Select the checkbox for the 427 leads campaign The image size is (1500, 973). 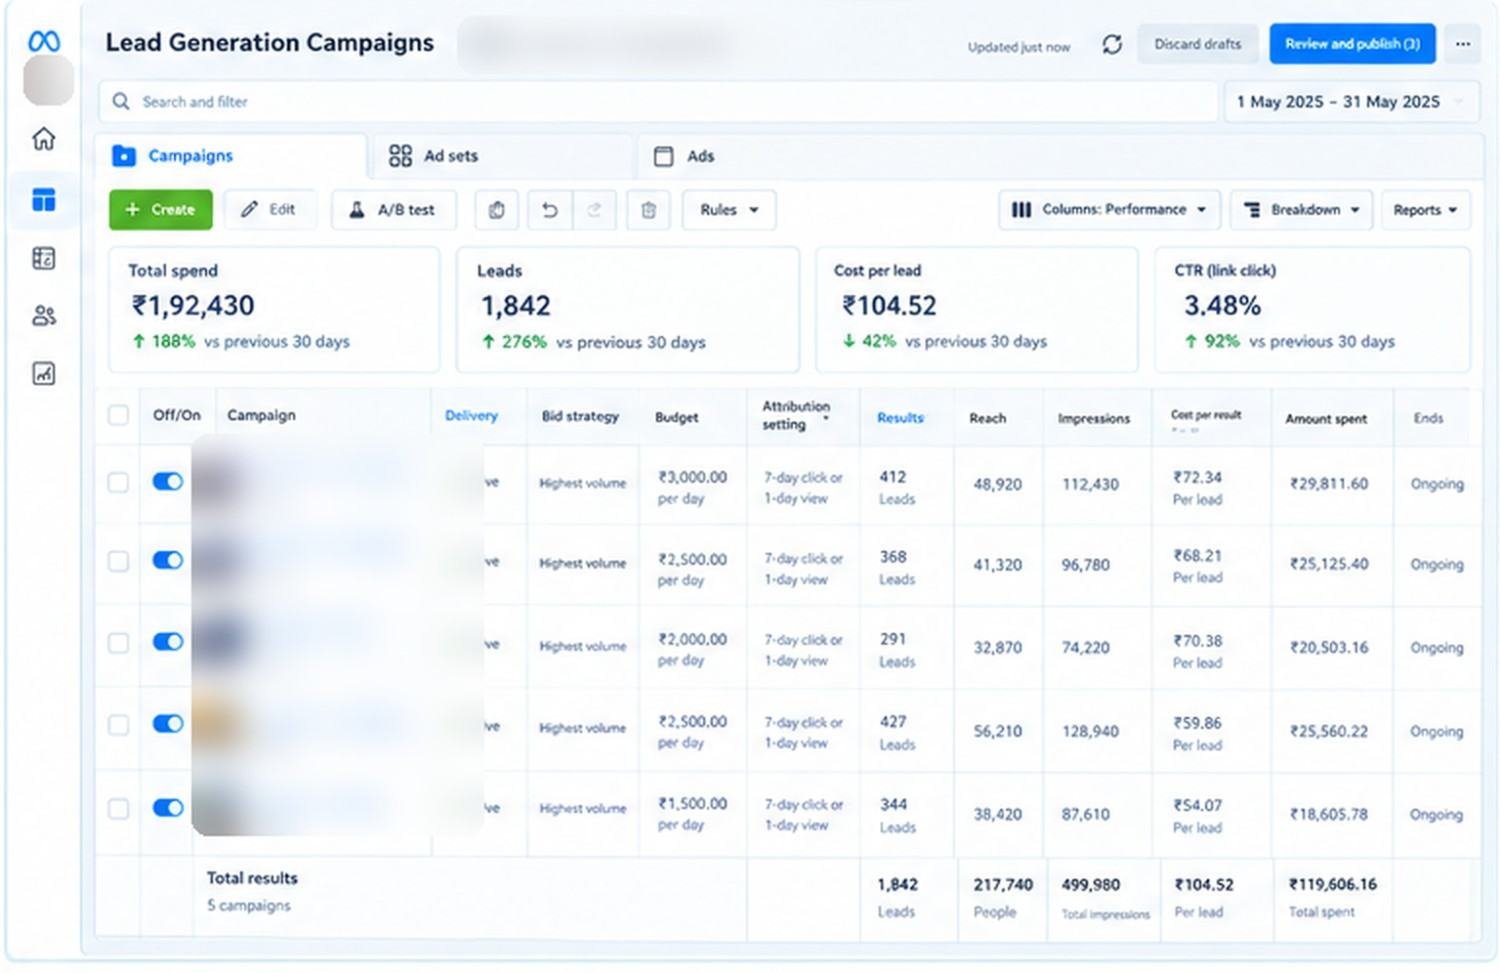click(x=118, y=724)
